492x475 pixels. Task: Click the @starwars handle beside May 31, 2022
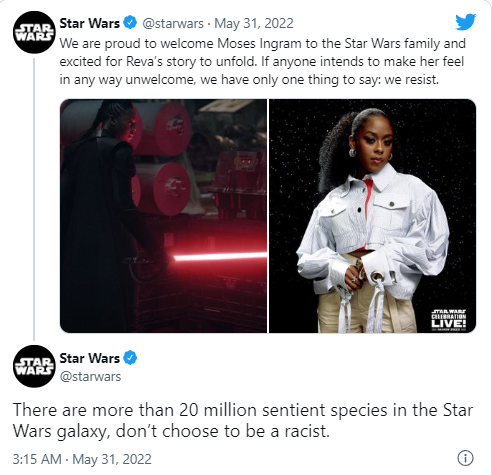[173, 23]
